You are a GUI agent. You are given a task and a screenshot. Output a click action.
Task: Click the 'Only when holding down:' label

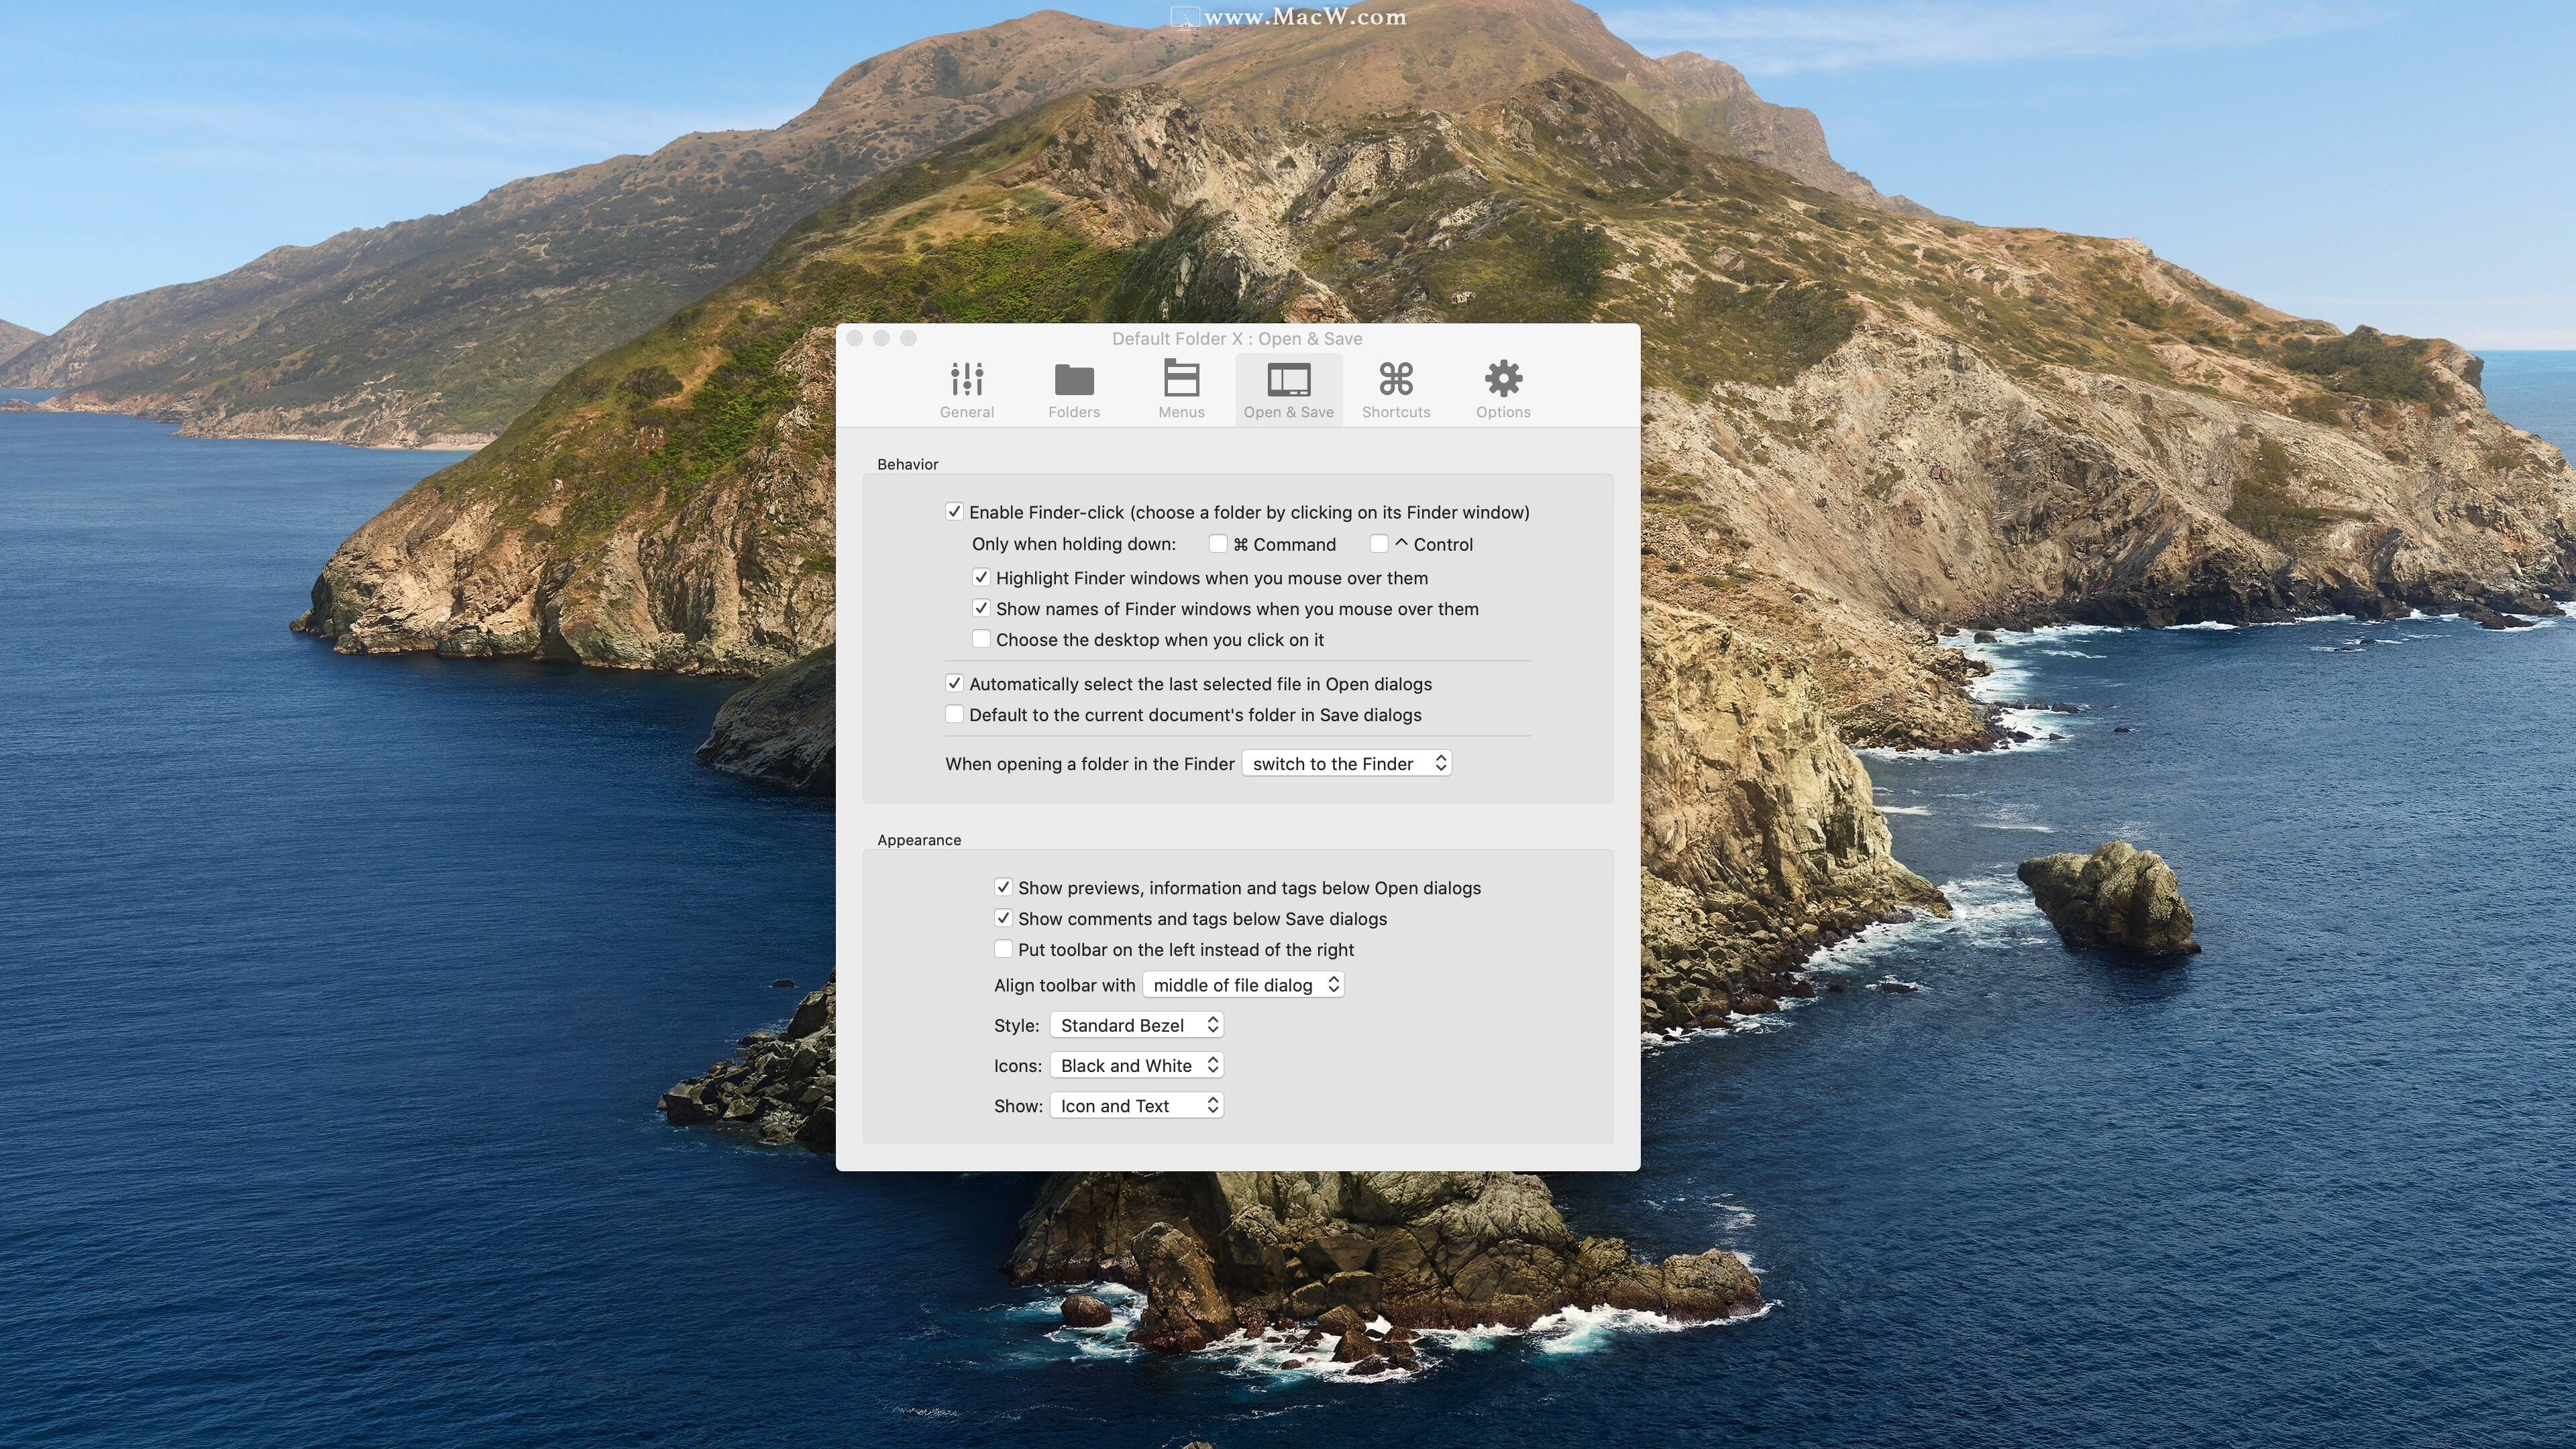point(1074,544)
